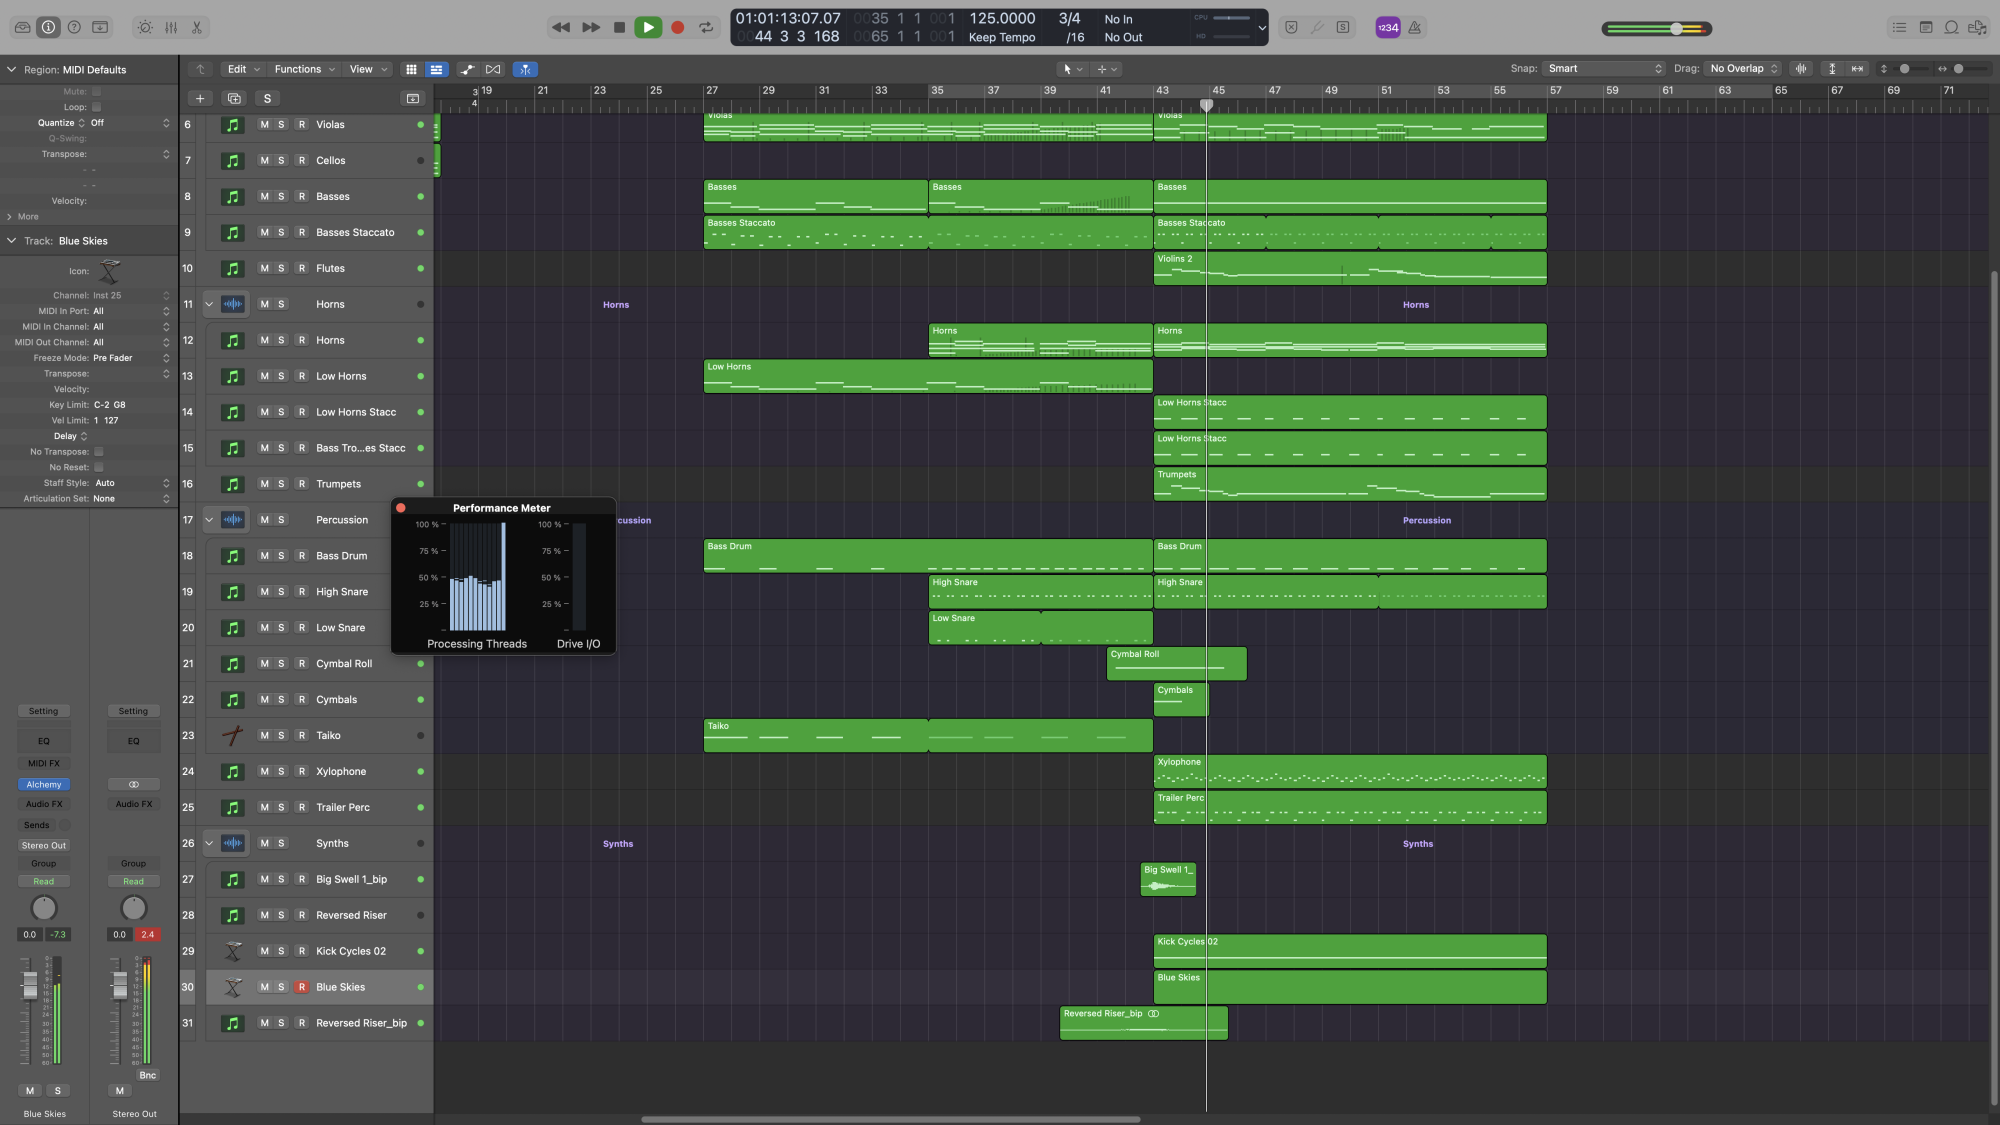Adjust the master volume slider

click(1675, 29)
